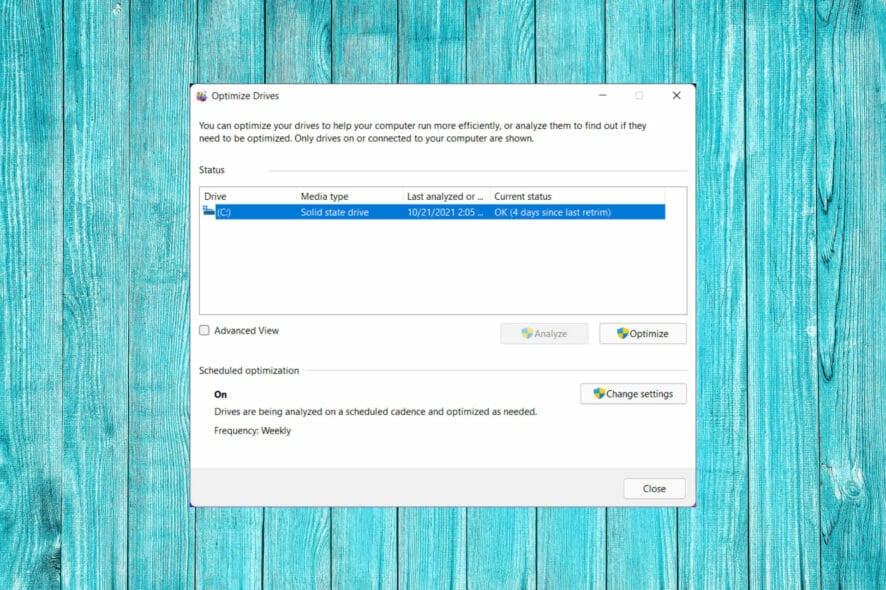Viewport: 886px width, 590px height.
Task: Click the shield icon on Analyze
Action: click(x=525, y=334)
